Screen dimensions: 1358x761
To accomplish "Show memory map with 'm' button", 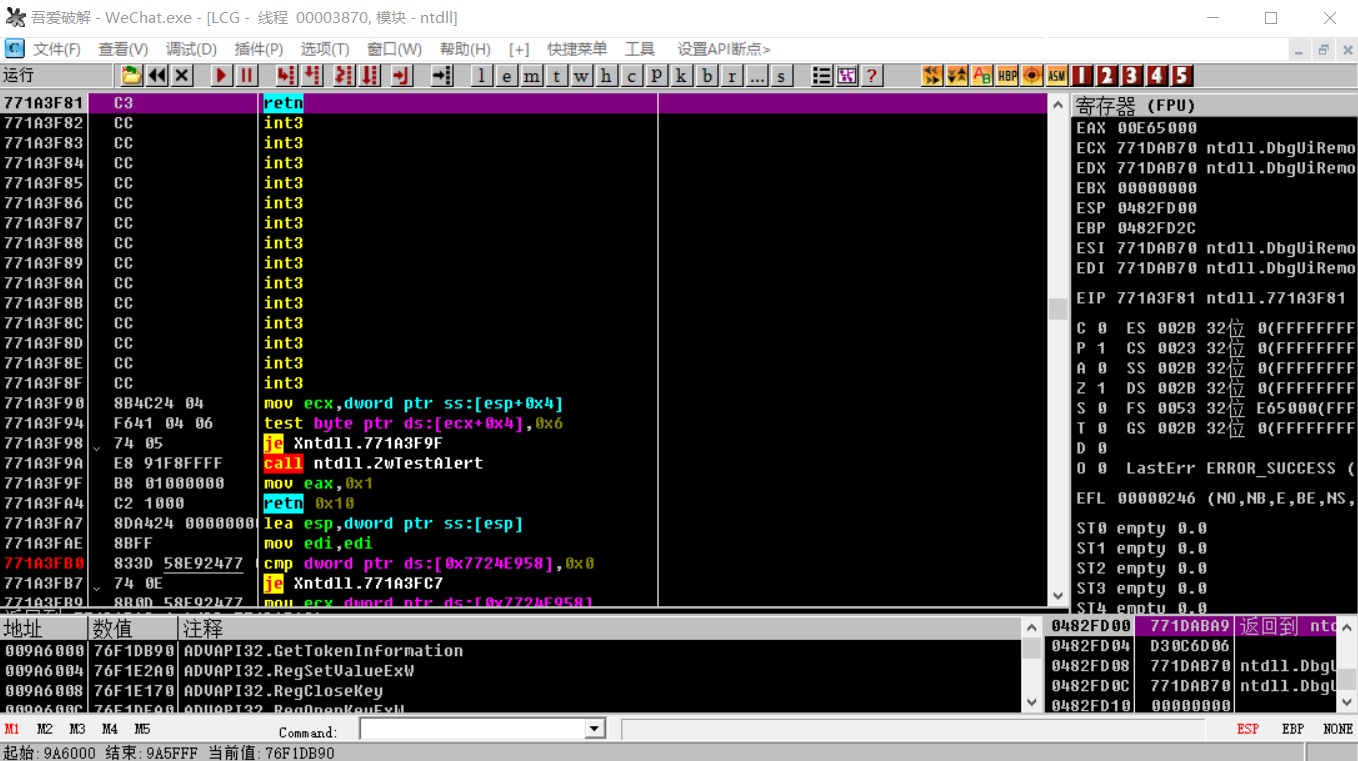I will coord(532,76).
